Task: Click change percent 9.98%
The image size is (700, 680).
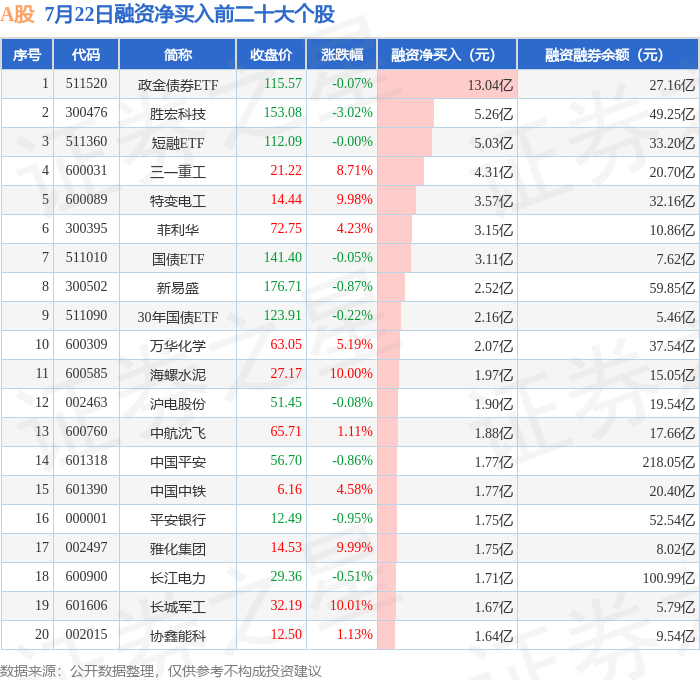Action: point(354,200)
